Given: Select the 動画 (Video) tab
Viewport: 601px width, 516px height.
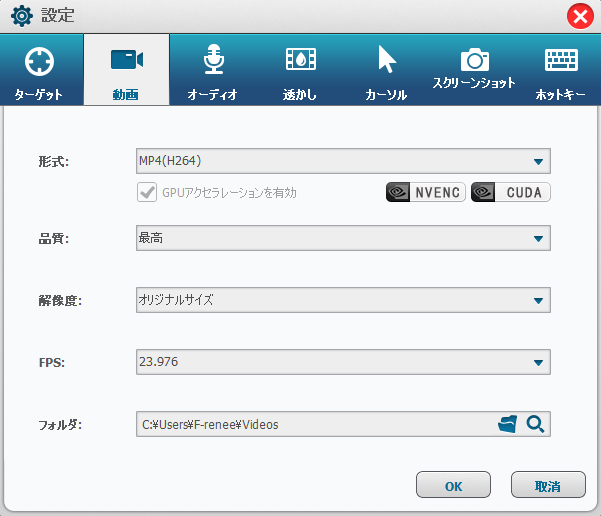Looking at the screenshot, I should 126,70.
